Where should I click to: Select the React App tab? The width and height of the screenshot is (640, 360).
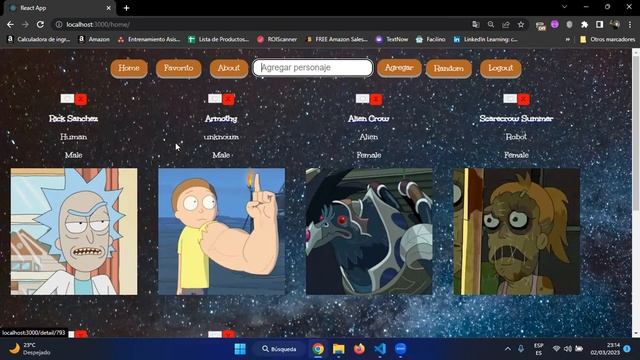(60, 8)
